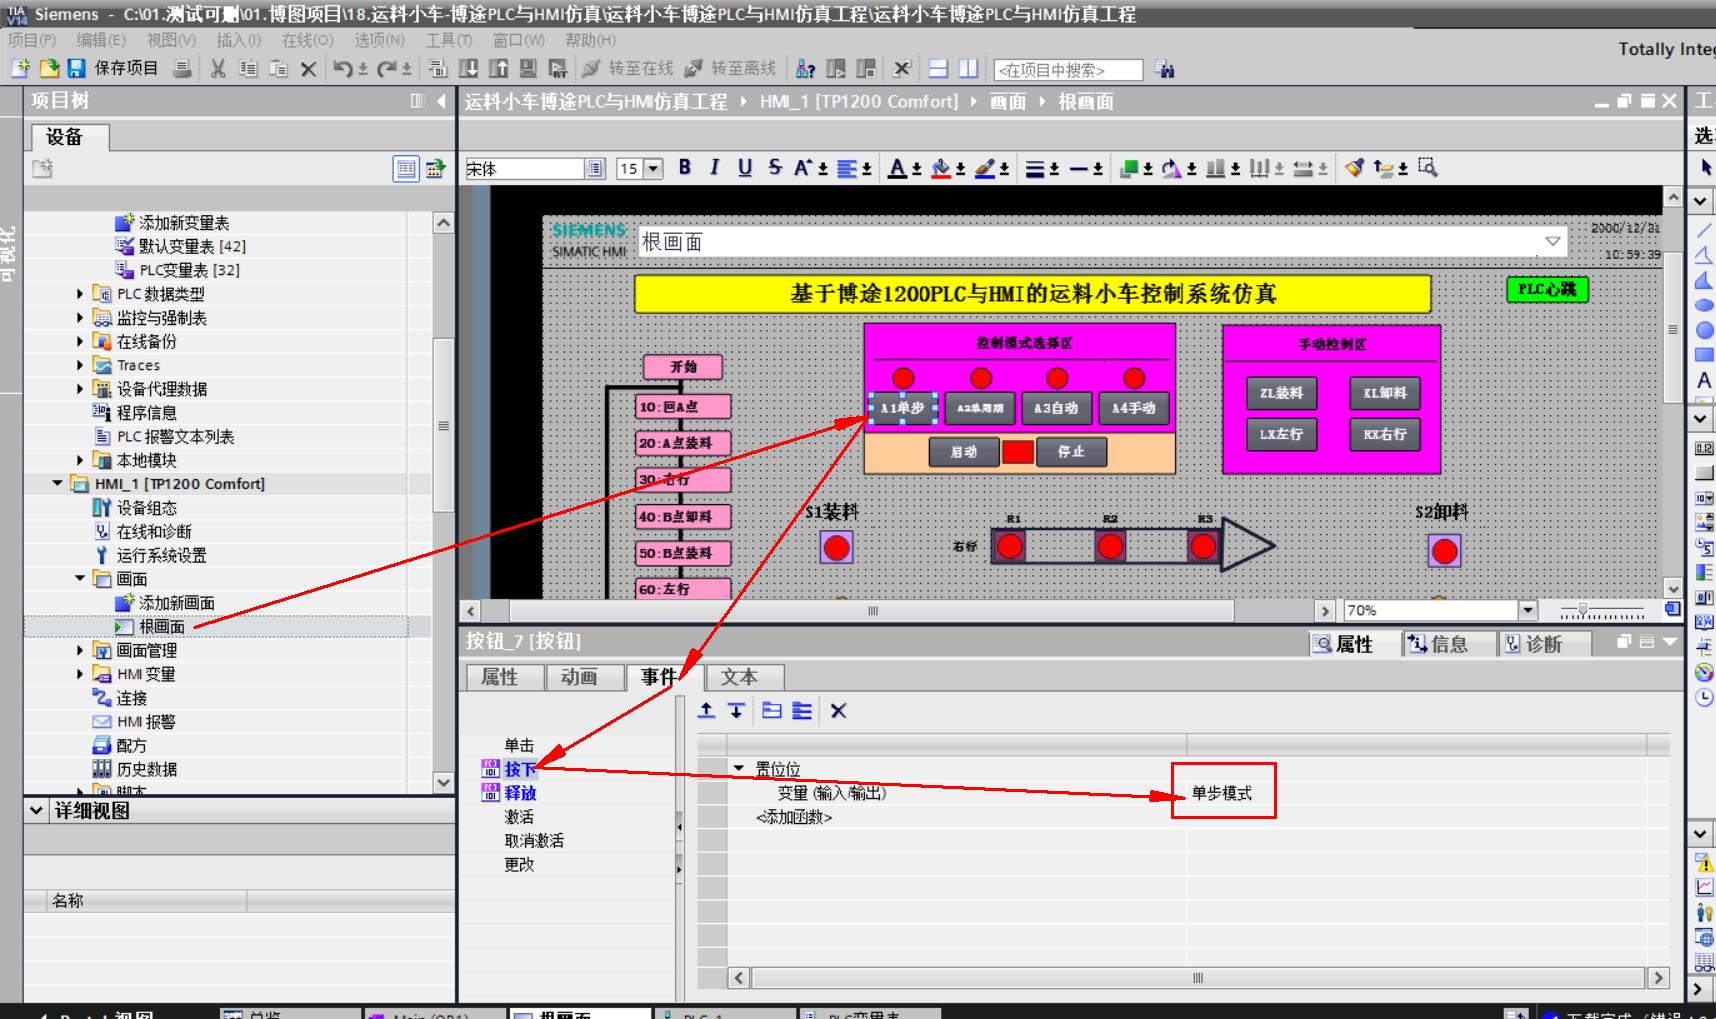Open 在线(O) menu
This screenshot has width=1716, height=1019.
coord(307,40)
